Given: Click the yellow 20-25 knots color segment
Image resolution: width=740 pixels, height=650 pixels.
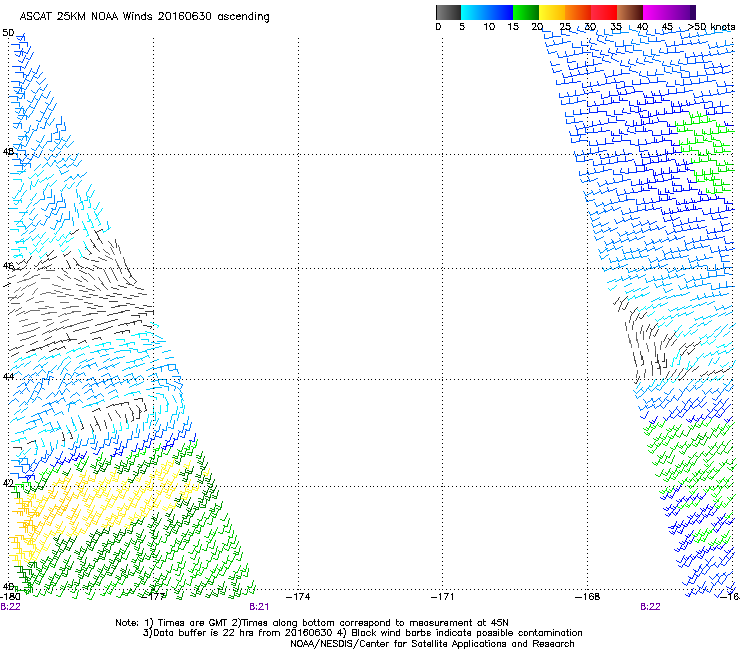Looking at the screenshot, I should pos(552,12).
